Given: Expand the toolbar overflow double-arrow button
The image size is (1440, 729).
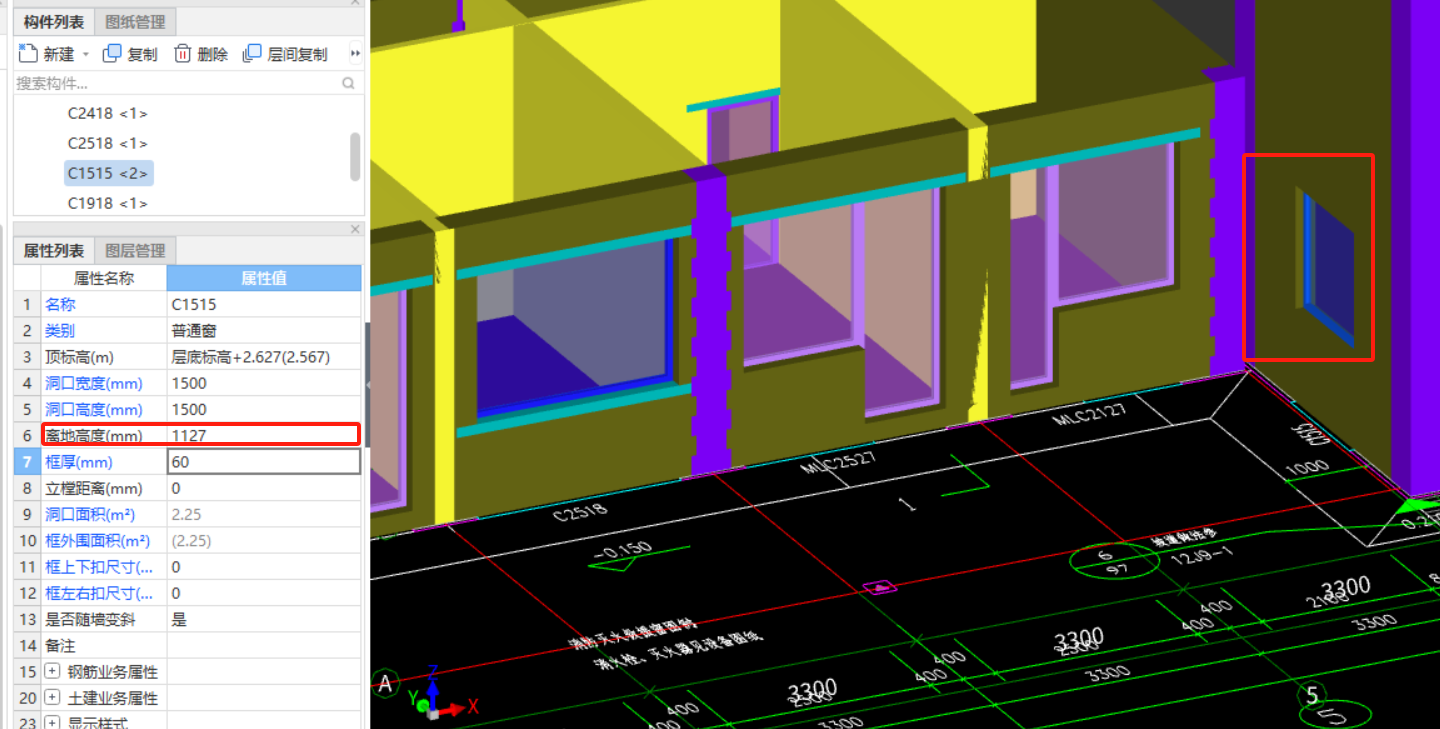Looking at the screenshot, I should (355, 54).
